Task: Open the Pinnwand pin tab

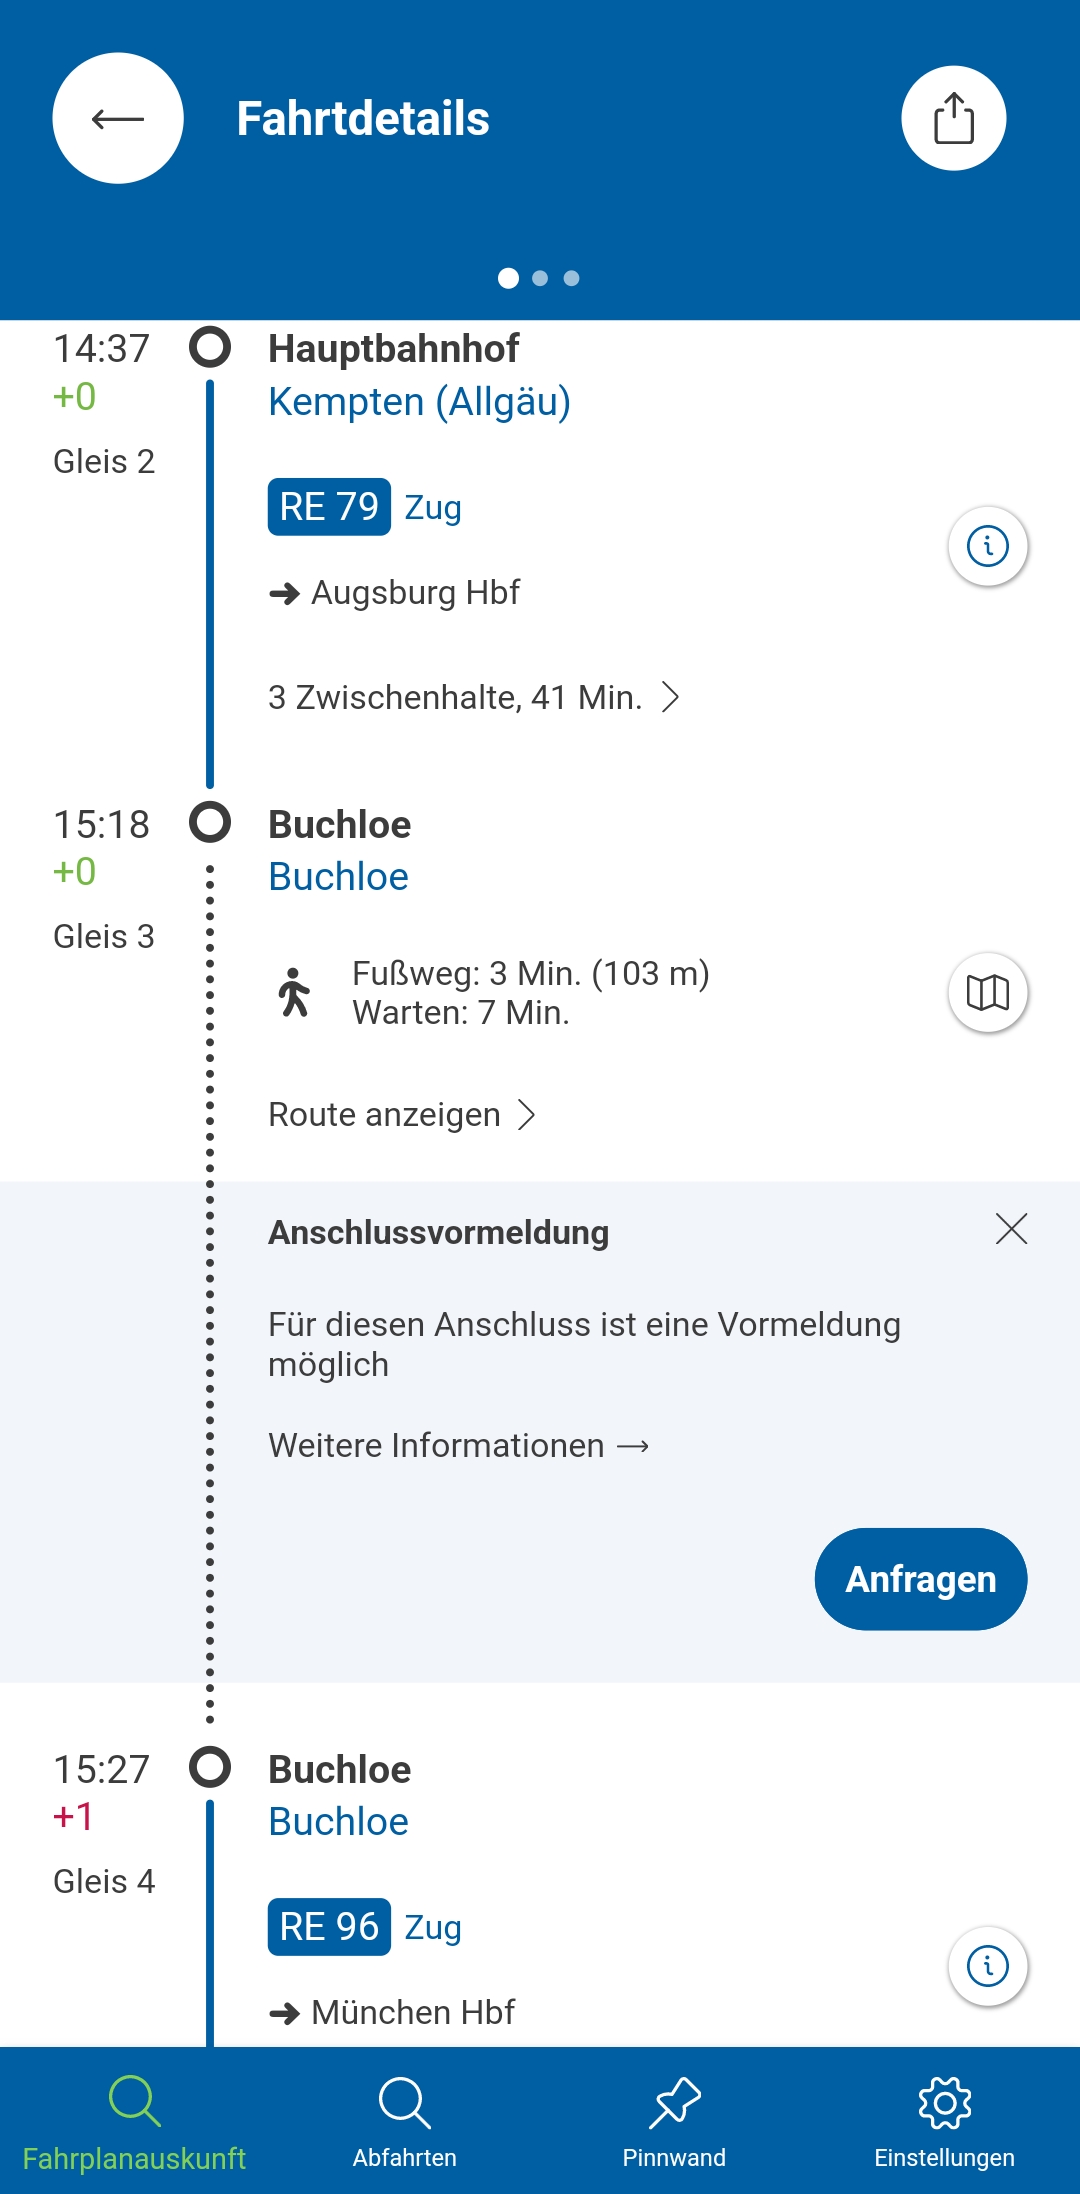Action: pyautogui.click(x=674, y=2120)
